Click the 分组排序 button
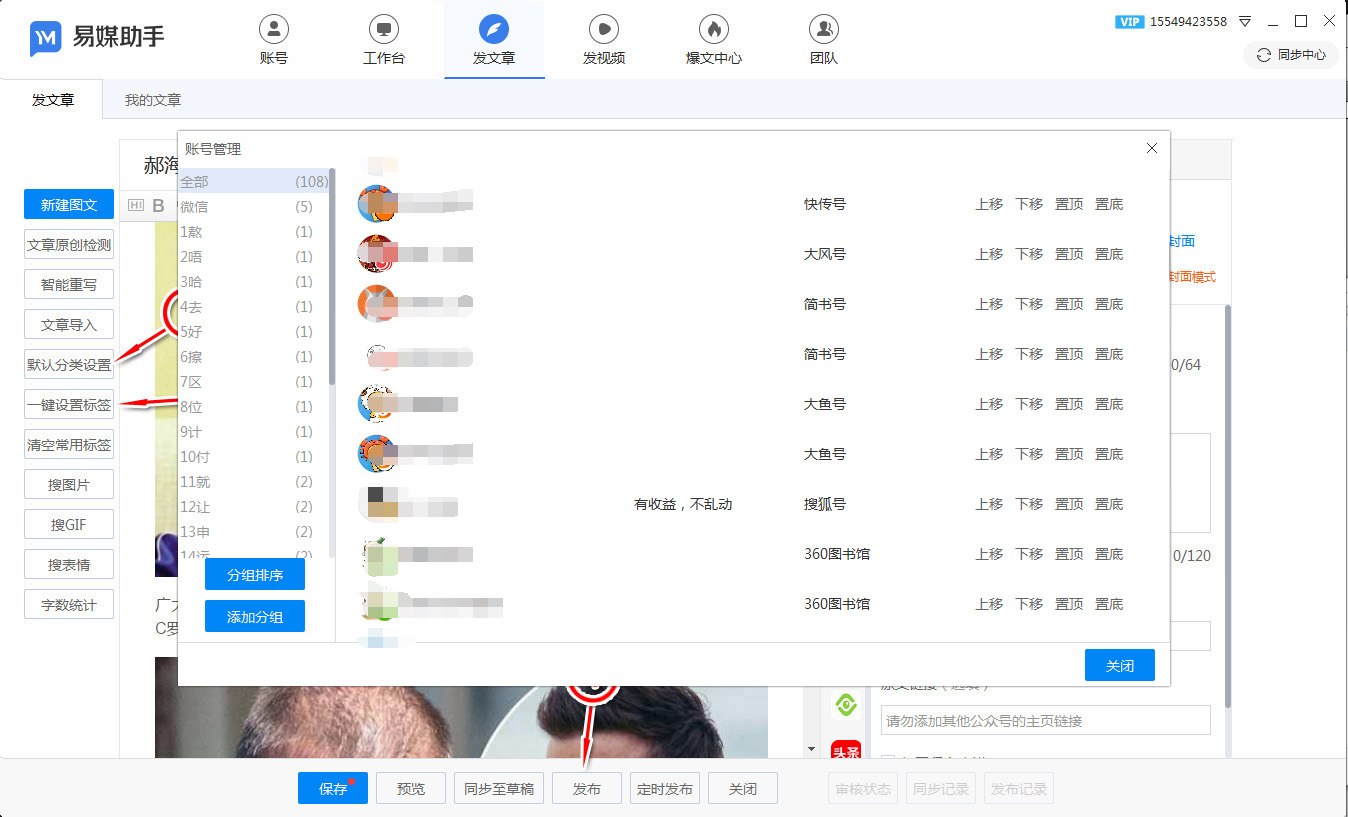This screenshot has width=1348, height=817. tap(255, 575)
